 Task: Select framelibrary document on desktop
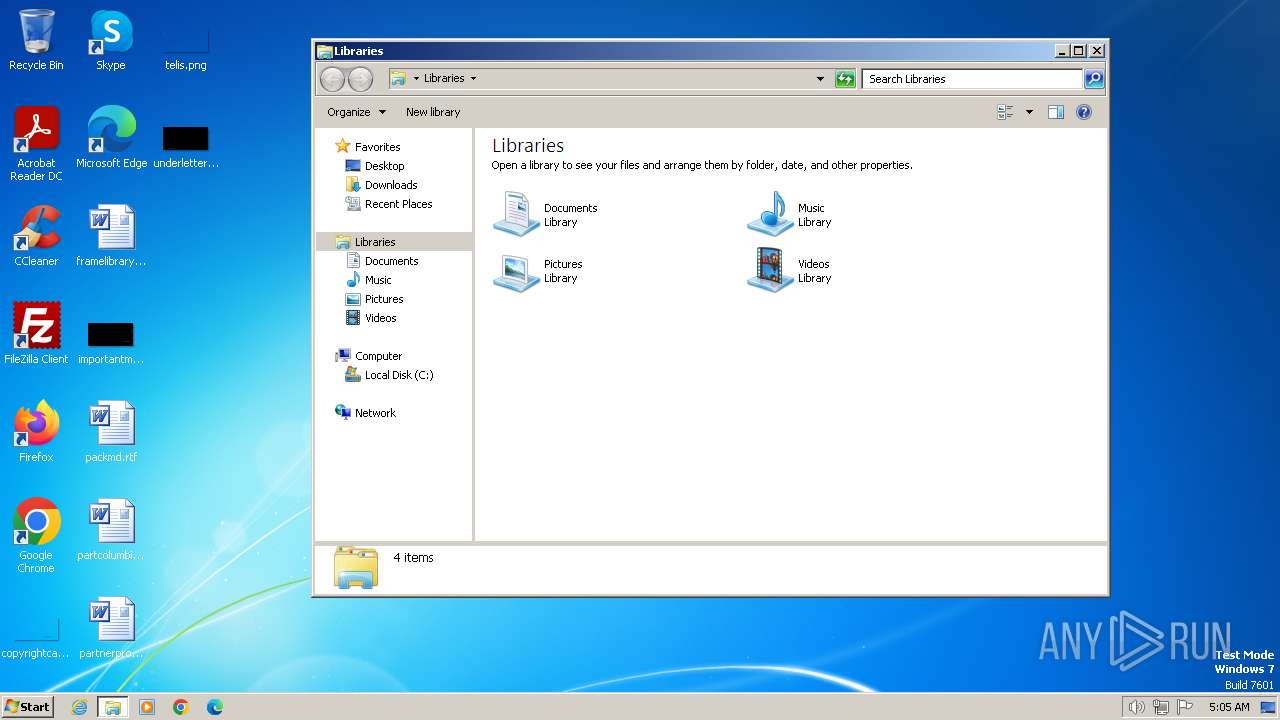pos(111,236)
